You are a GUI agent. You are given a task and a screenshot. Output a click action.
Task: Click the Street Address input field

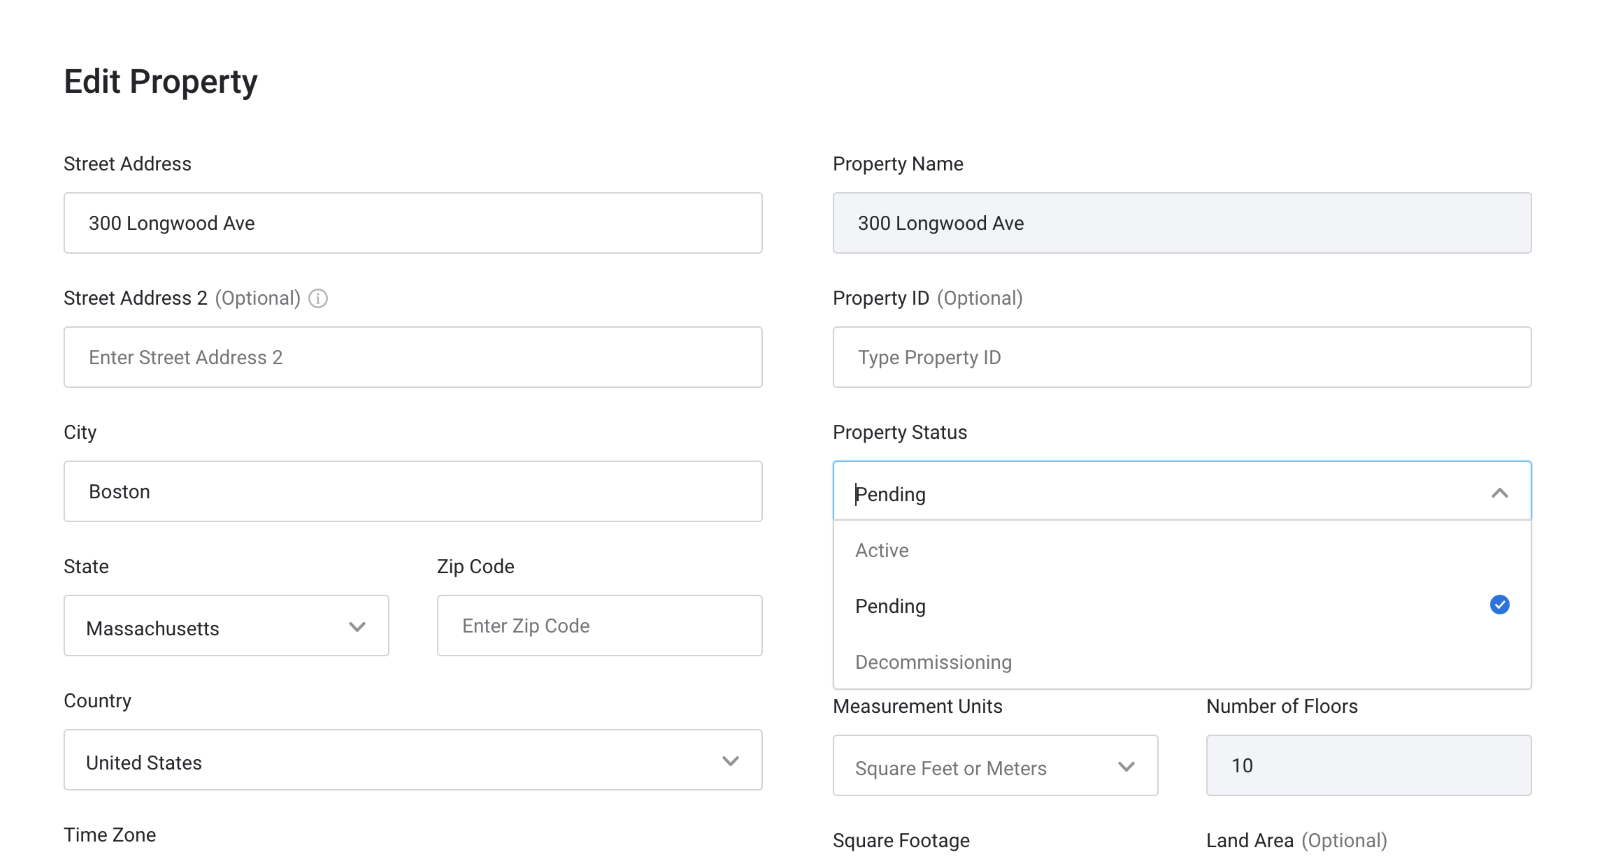pos(412,223)
